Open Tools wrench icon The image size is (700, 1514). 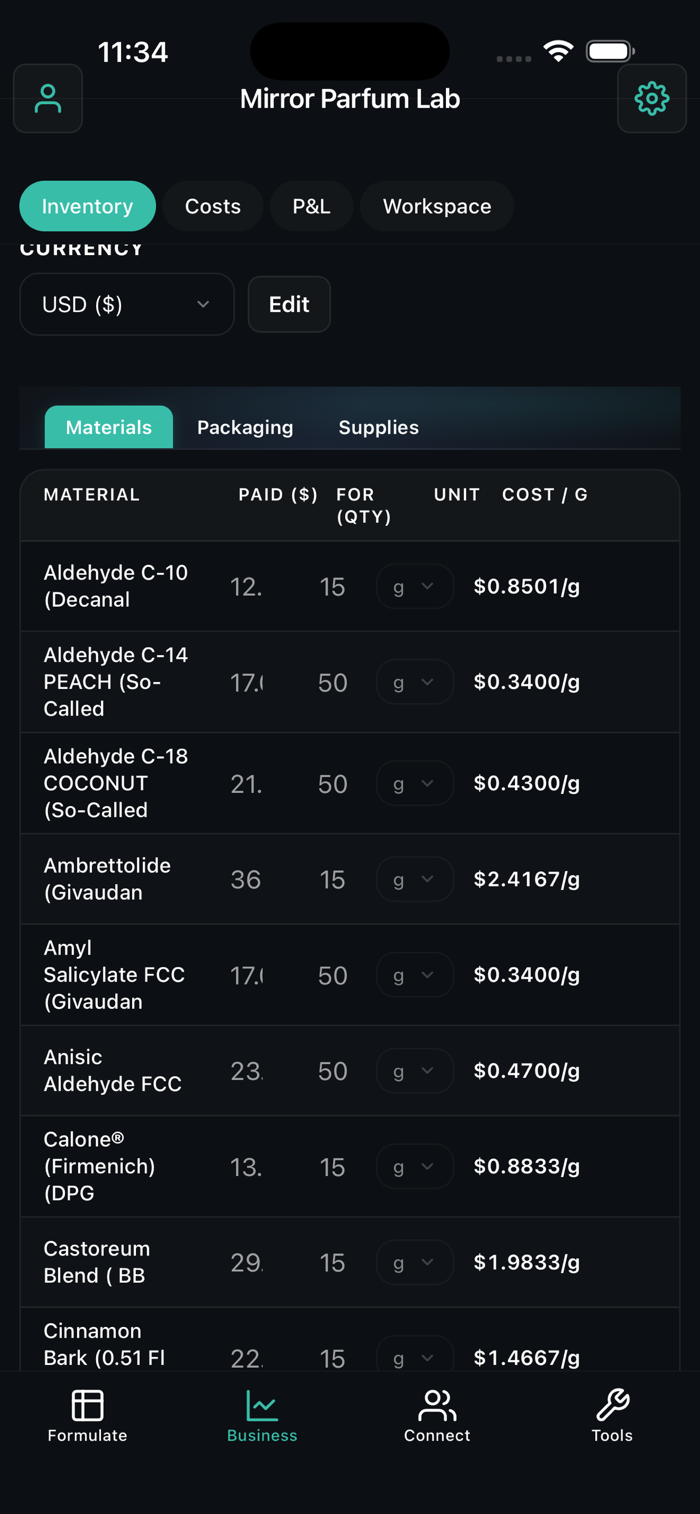(612, 1405)
